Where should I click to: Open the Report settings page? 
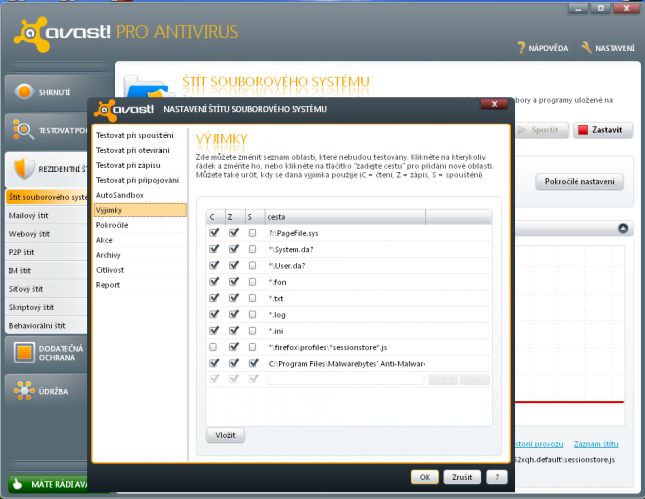[x=140, y=285]
